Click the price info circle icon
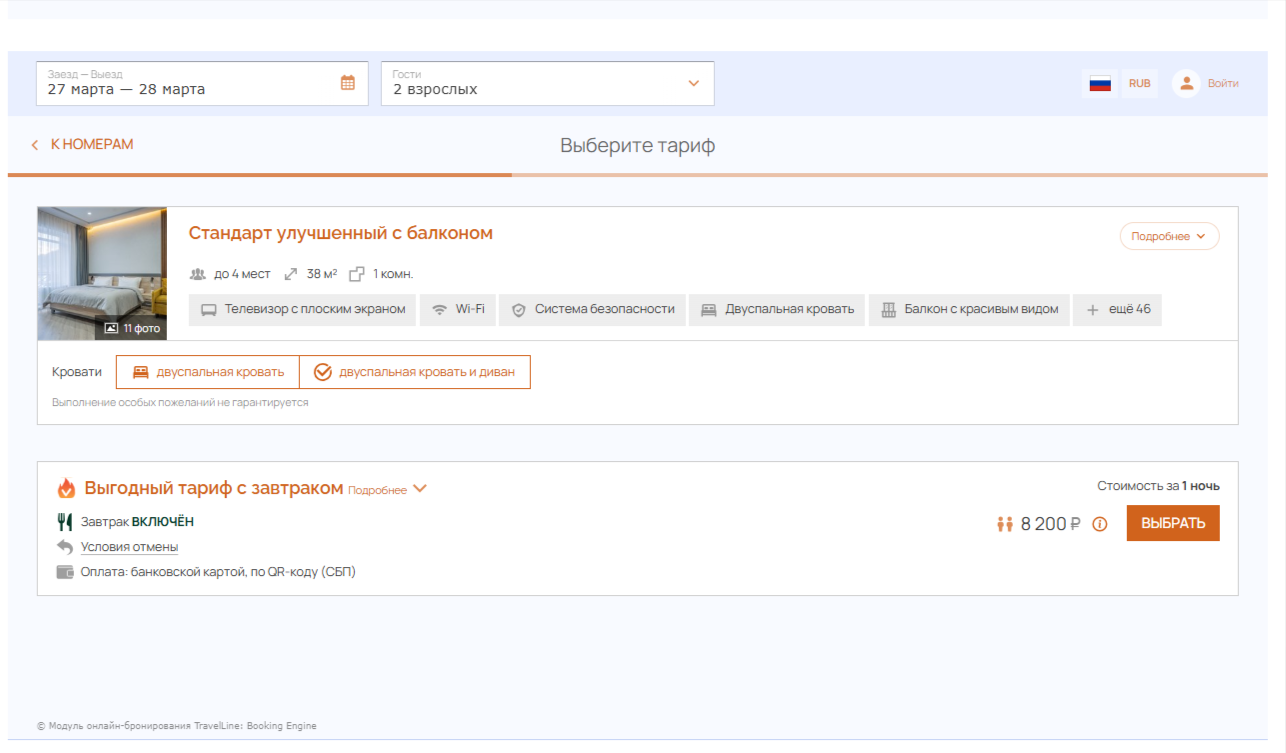Screen dimensions: 1286x753 (1100, 524)
